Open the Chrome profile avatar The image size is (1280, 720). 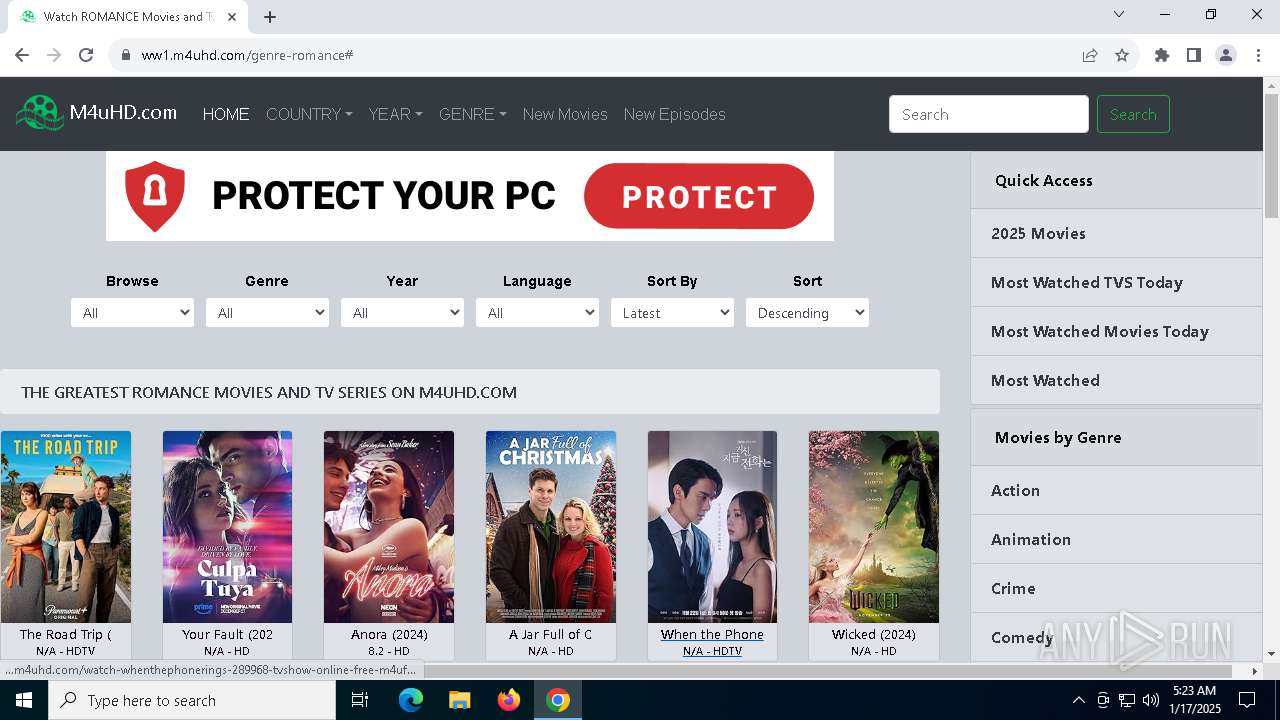pyautogui.click(x=1226, y=55)
